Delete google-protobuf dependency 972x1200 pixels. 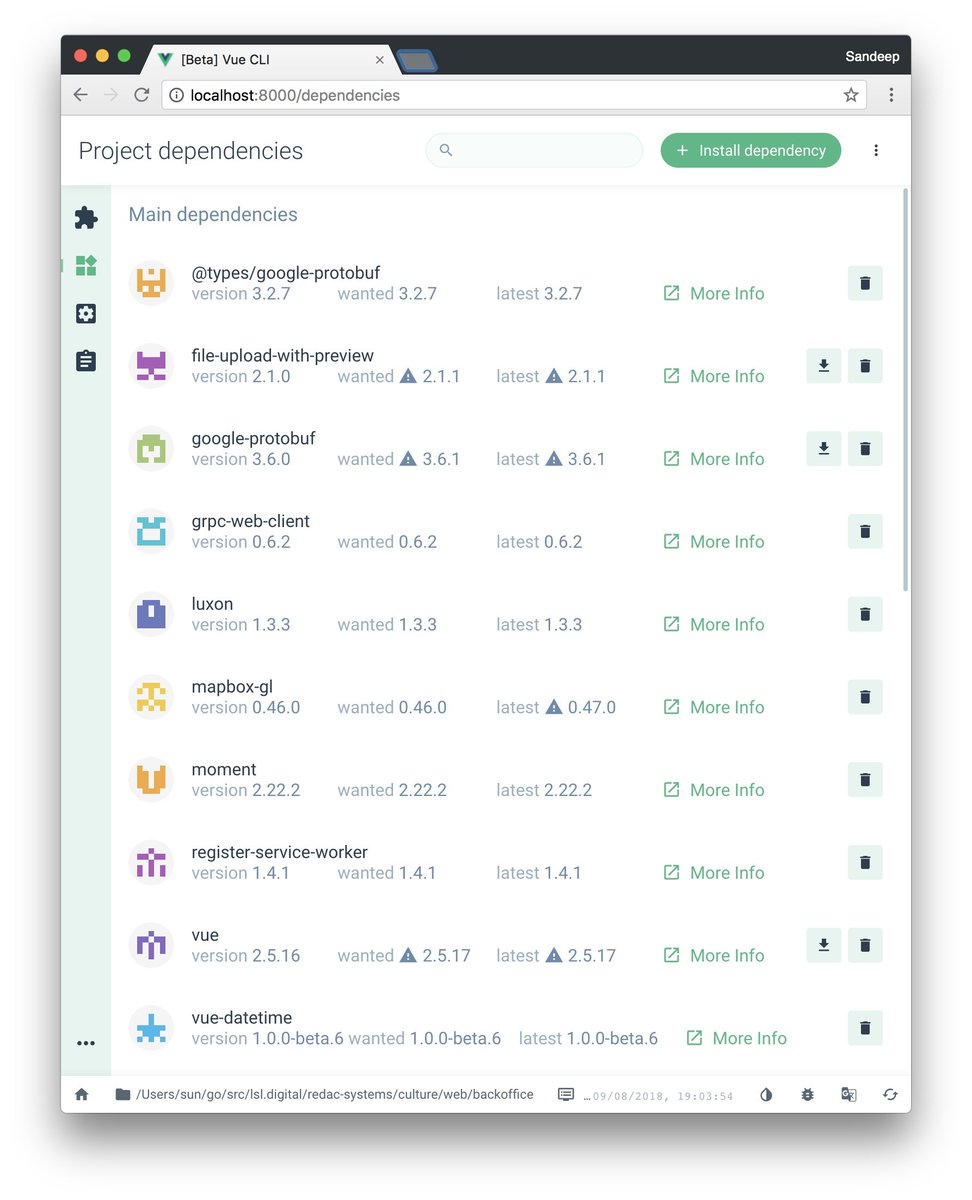865,449
